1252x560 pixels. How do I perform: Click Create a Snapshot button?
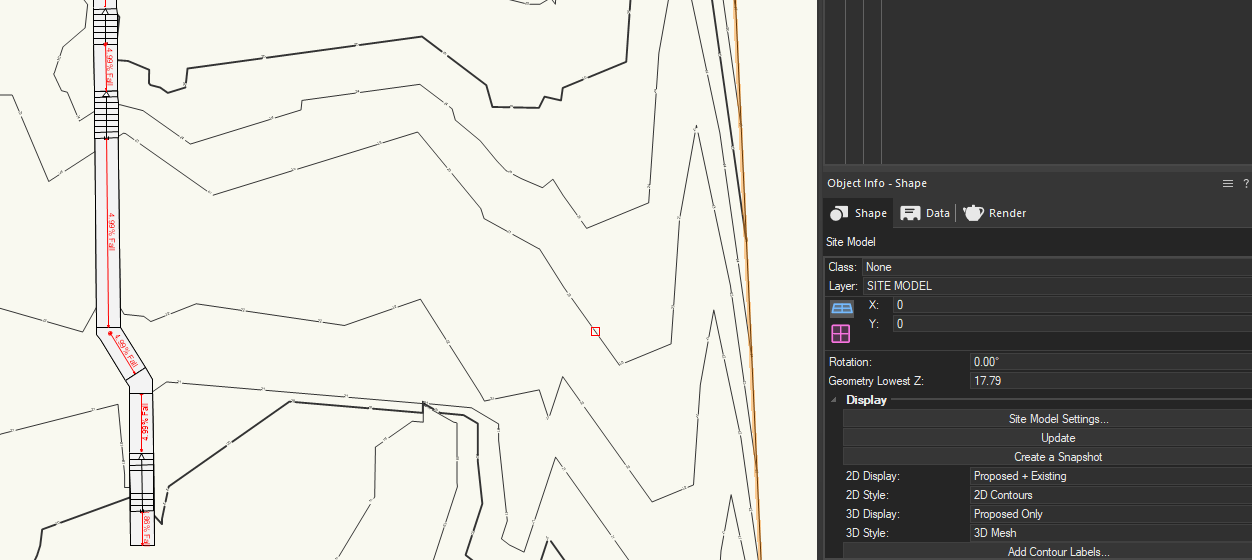click(1058, 457)
